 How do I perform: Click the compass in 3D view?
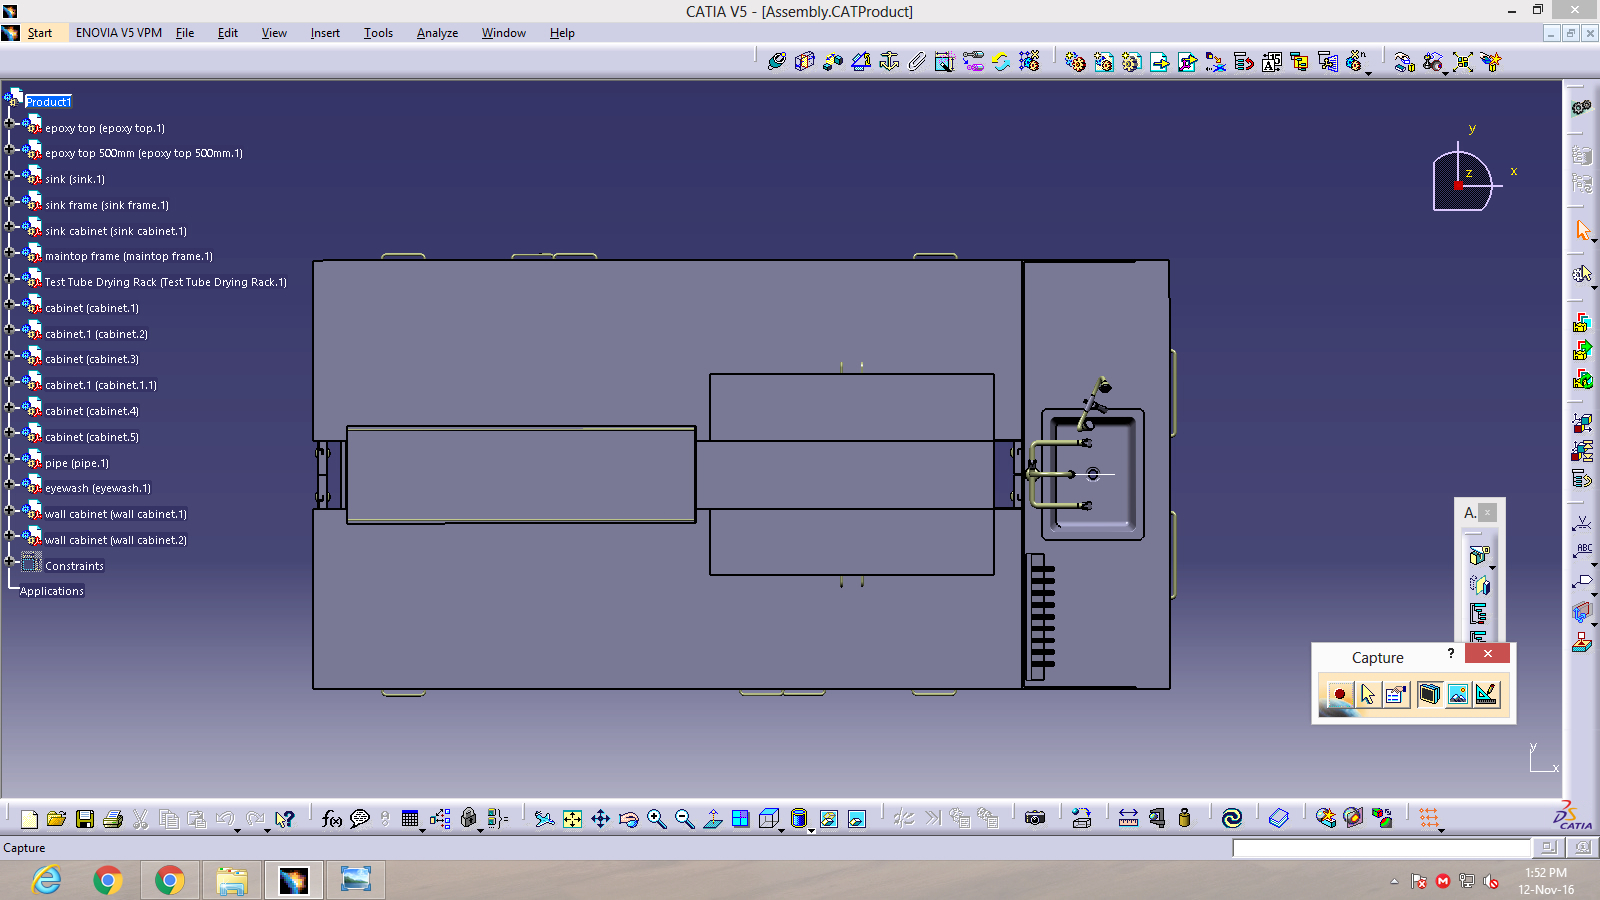(1463, 180)
